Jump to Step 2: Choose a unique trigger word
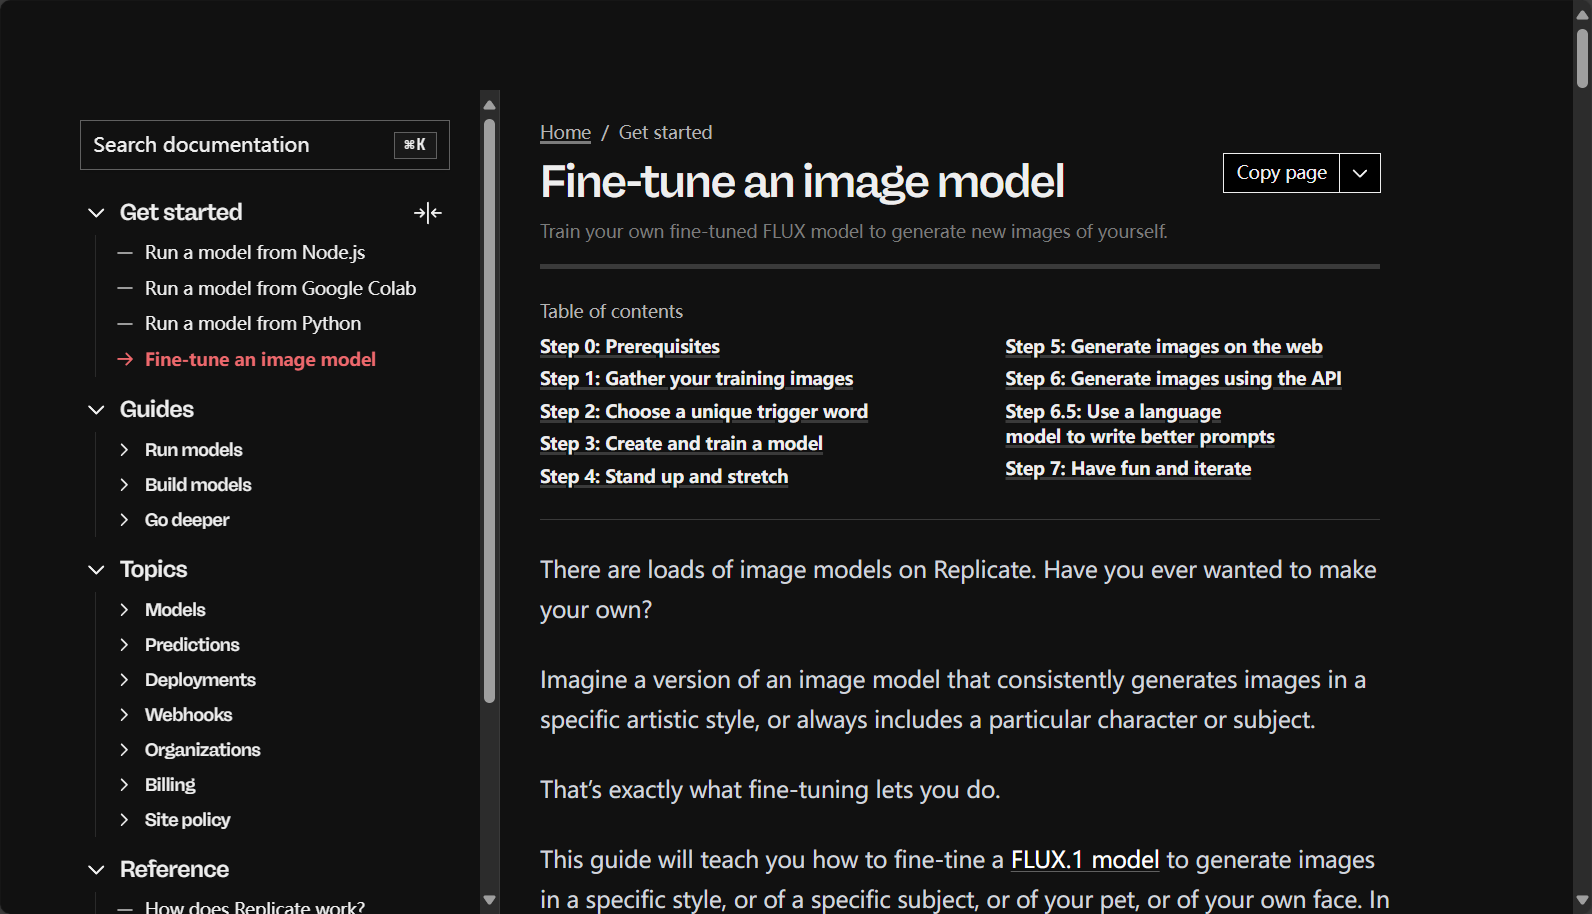Viewport: 1592px width, 914px height. 704,412
